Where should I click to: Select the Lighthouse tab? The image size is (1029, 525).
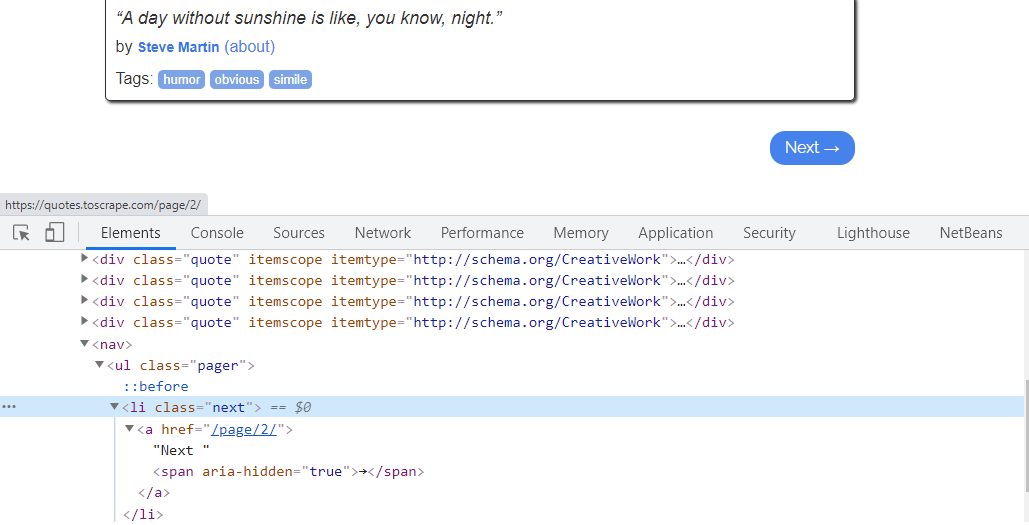[873, 233]
